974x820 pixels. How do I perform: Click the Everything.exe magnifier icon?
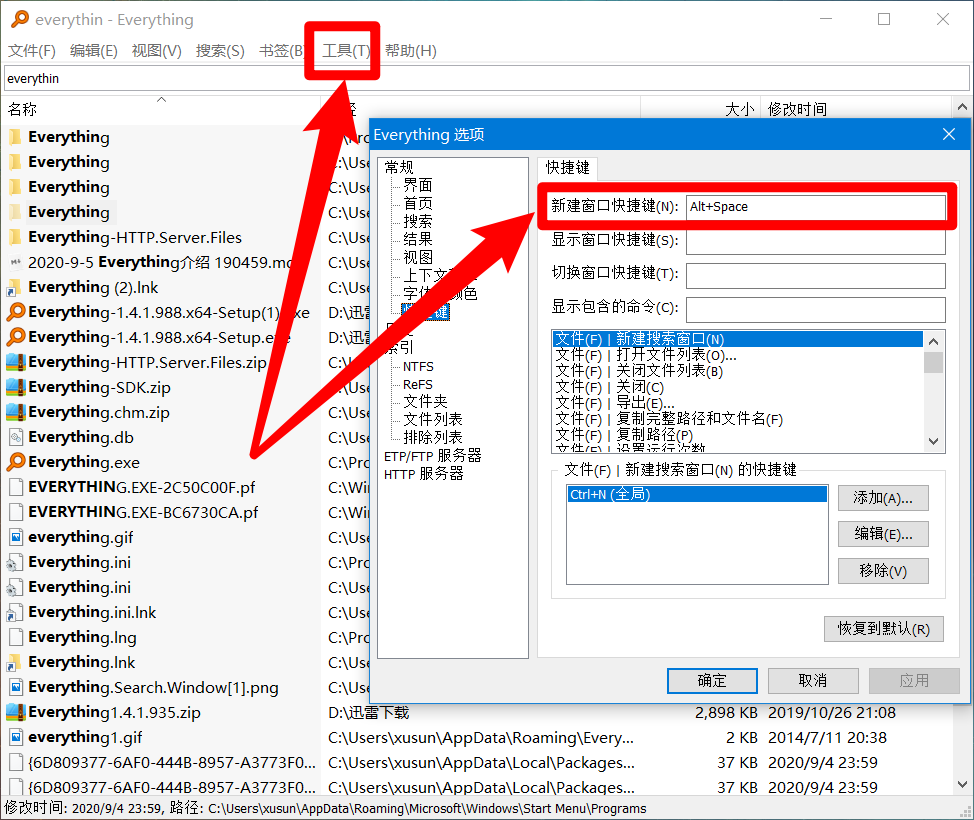(16, 462)
